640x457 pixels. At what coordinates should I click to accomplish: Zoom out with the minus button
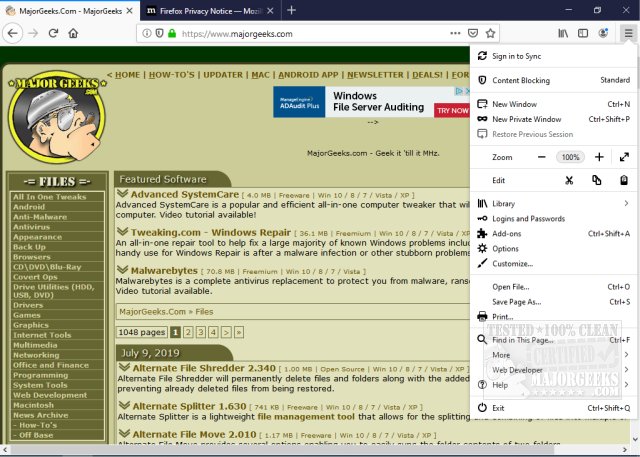point(542,157)
